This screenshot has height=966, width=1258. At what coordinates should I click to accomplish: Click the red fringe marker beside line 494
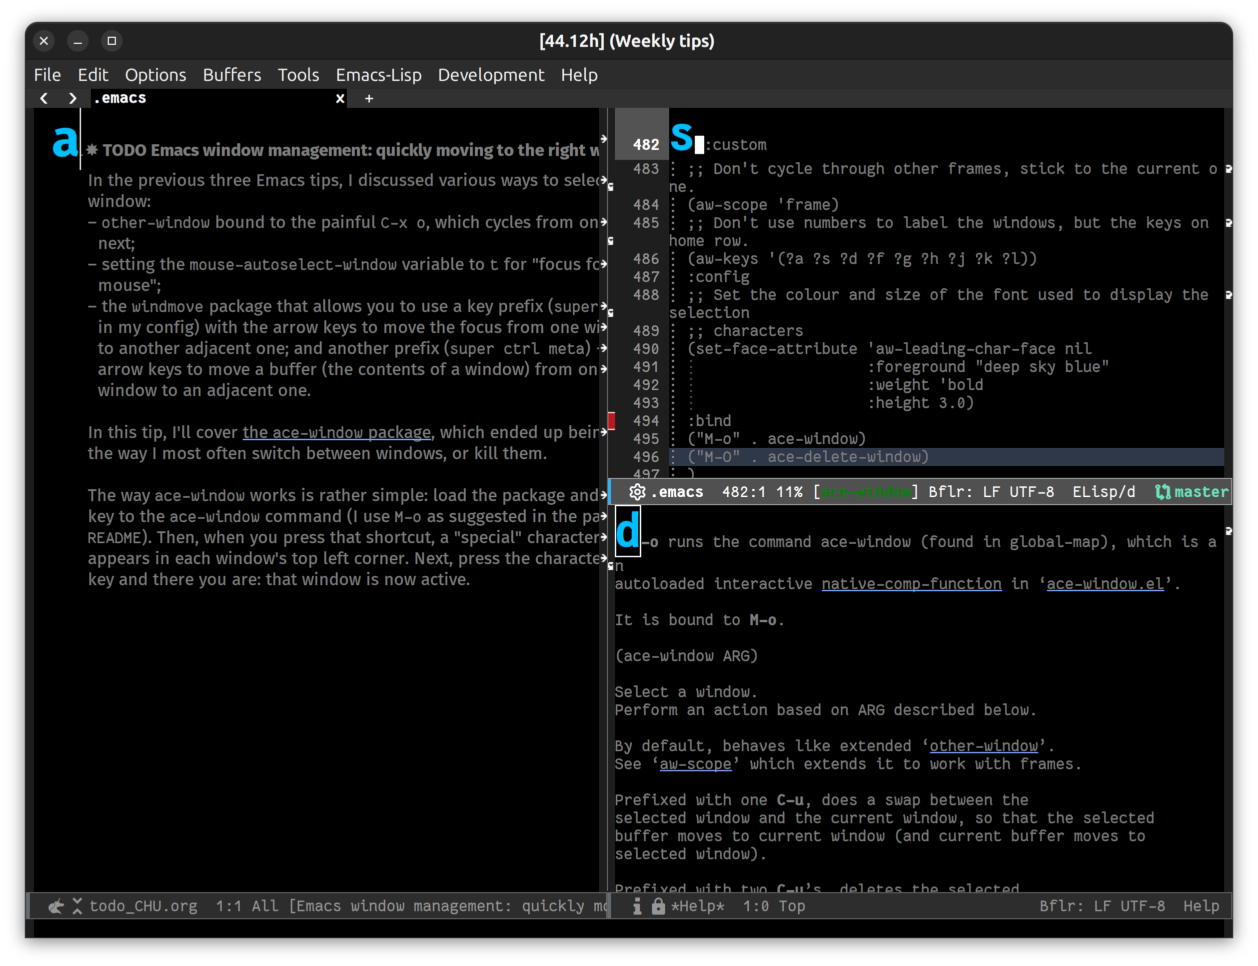pos(612,421)
